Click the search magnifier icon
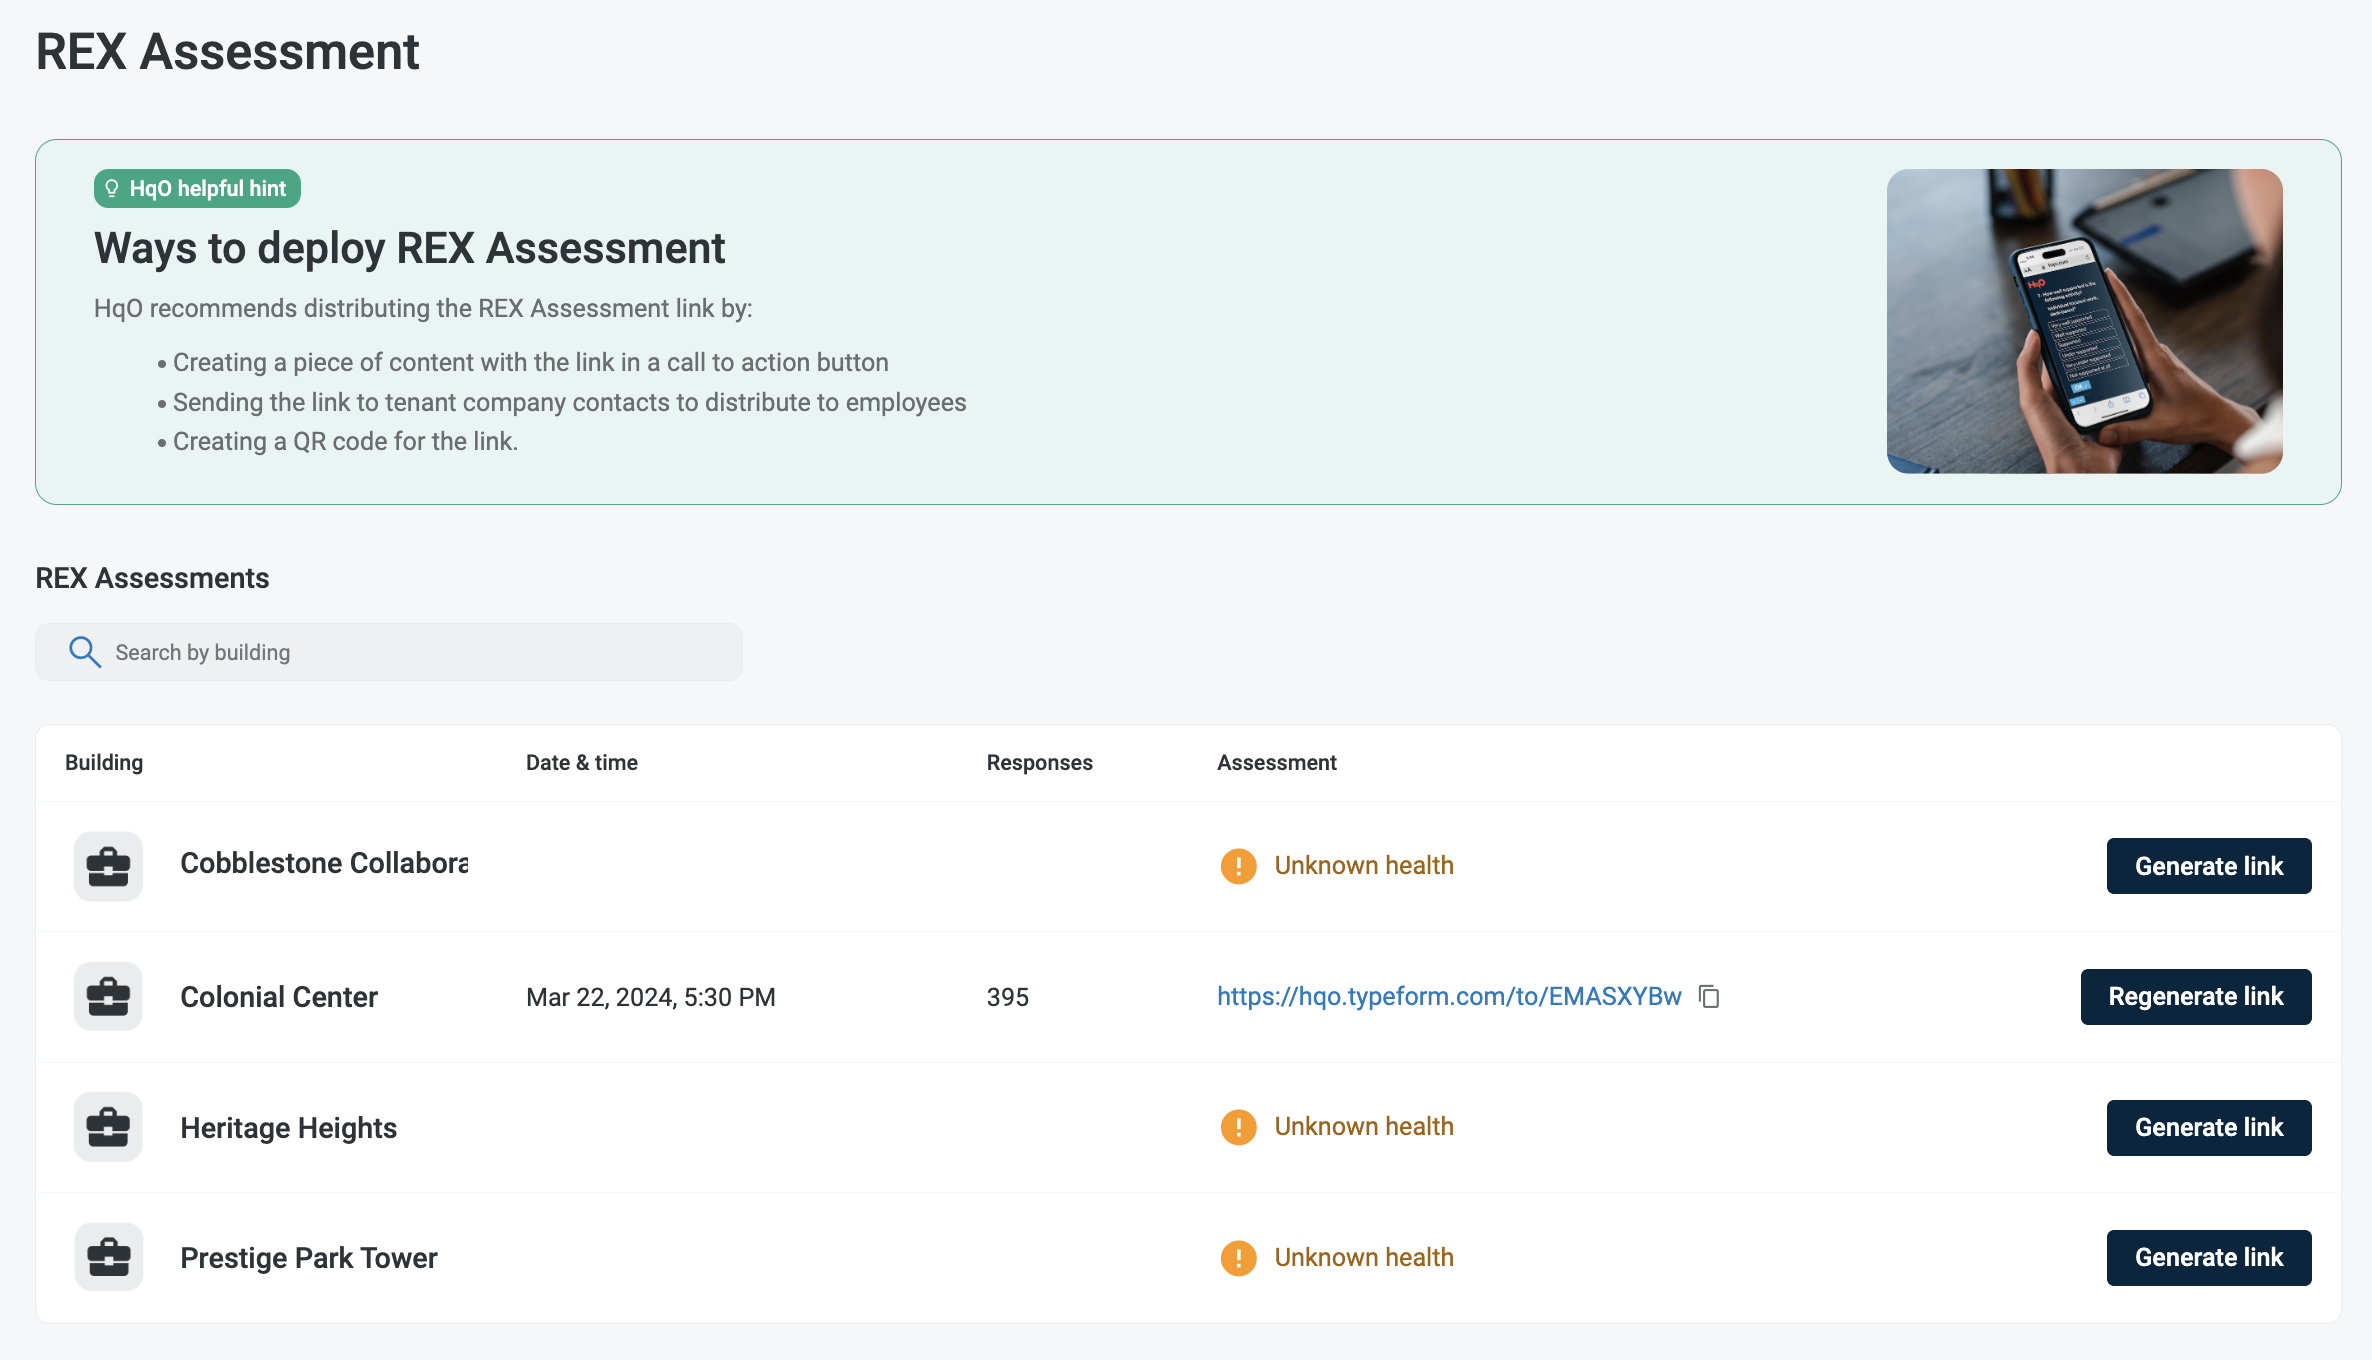 pos(85,652)
